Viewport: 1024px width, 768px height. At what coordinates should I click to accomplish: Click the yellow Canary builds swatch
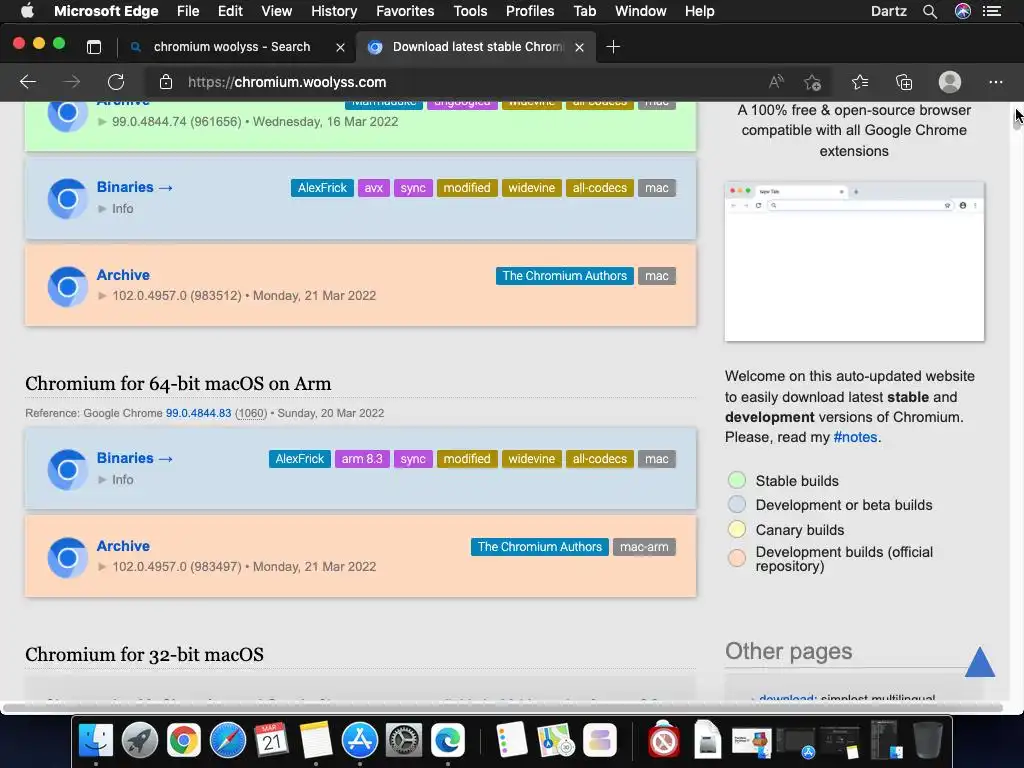click(x=737, y=529)
